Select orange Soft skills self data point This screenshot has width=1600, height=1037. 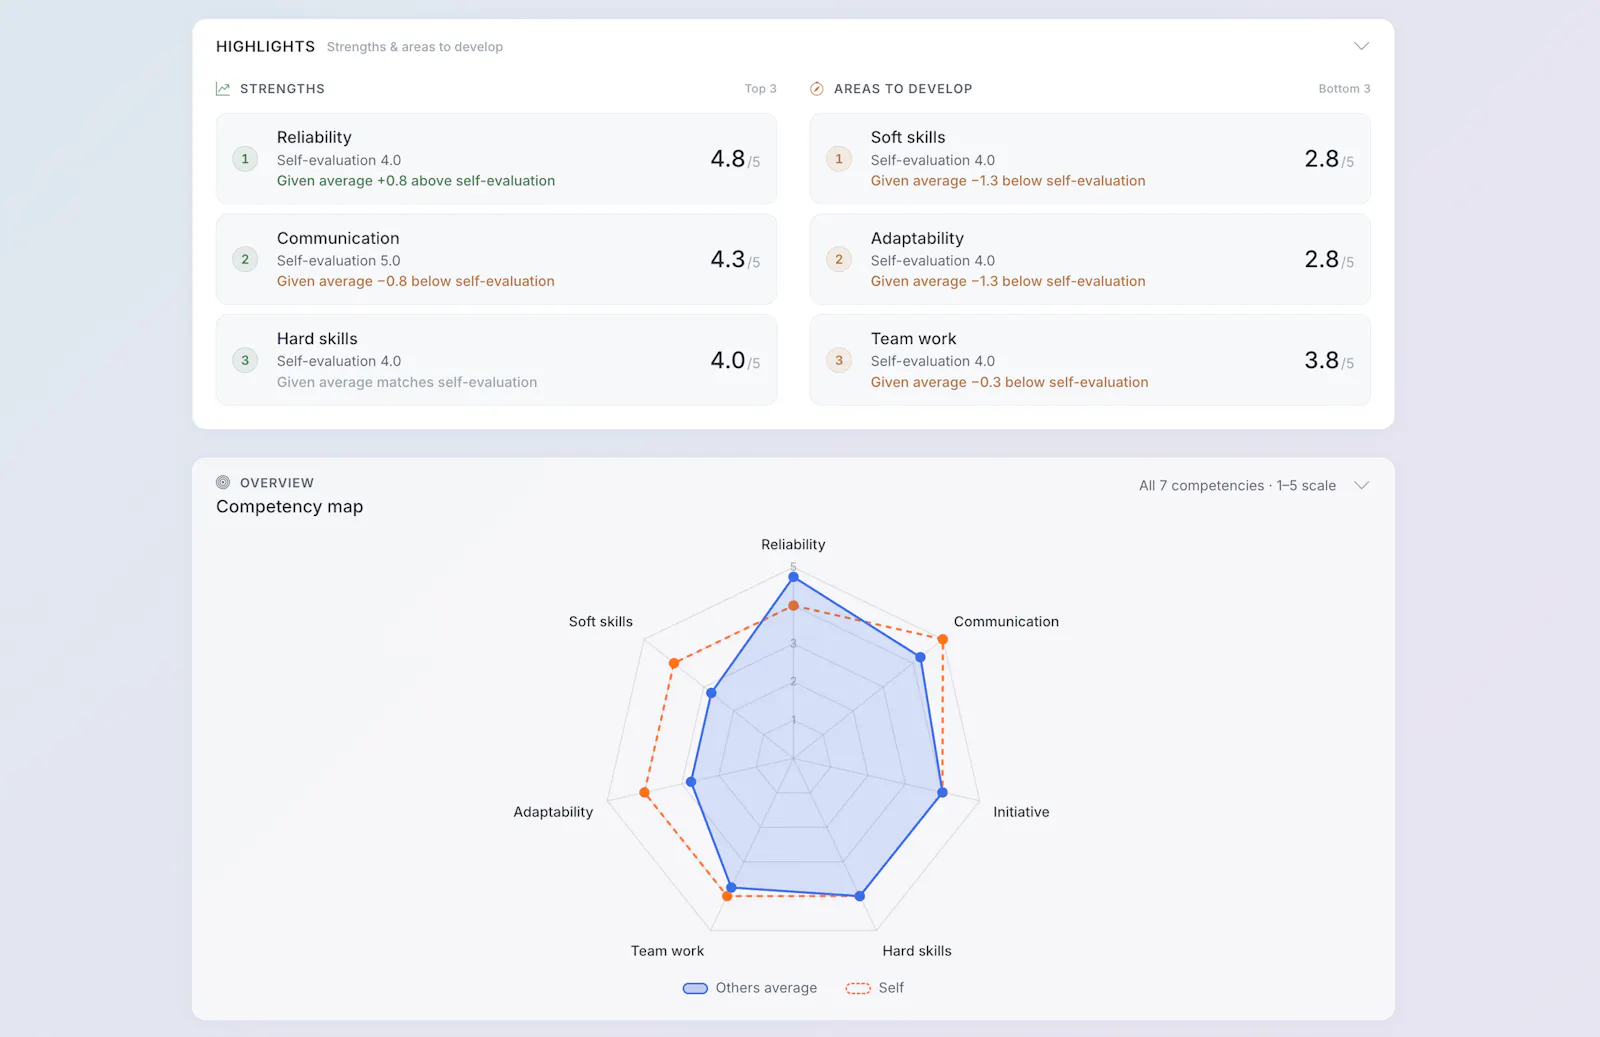[674, 664]
